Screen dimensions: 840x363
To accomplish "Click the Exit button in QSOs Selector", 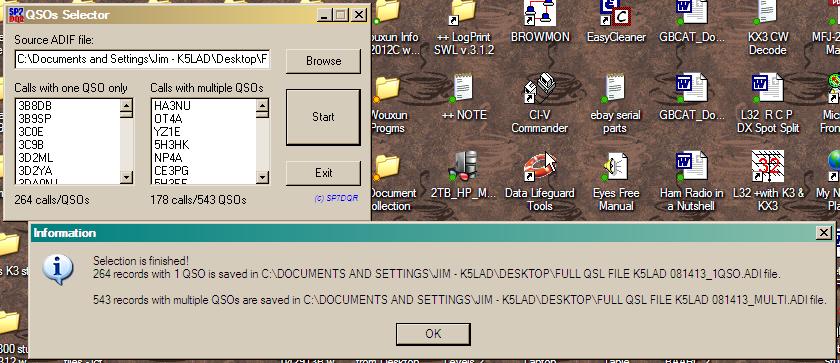I will click(x=323, y=173).
